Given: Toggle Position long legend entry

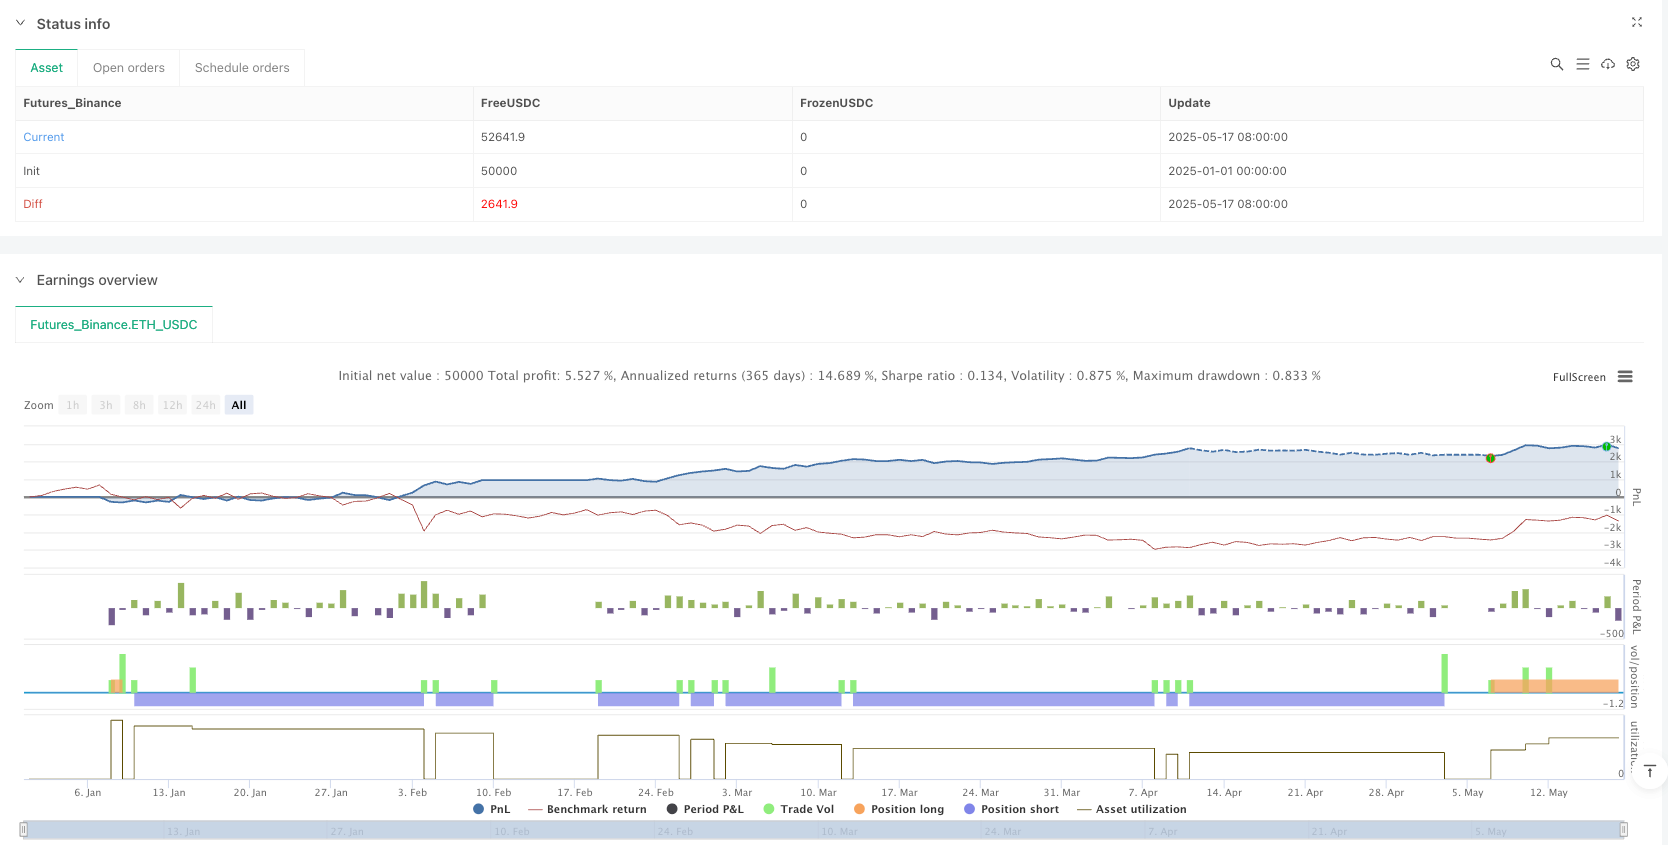Looking at the screenshot, I should click(898, 809).
